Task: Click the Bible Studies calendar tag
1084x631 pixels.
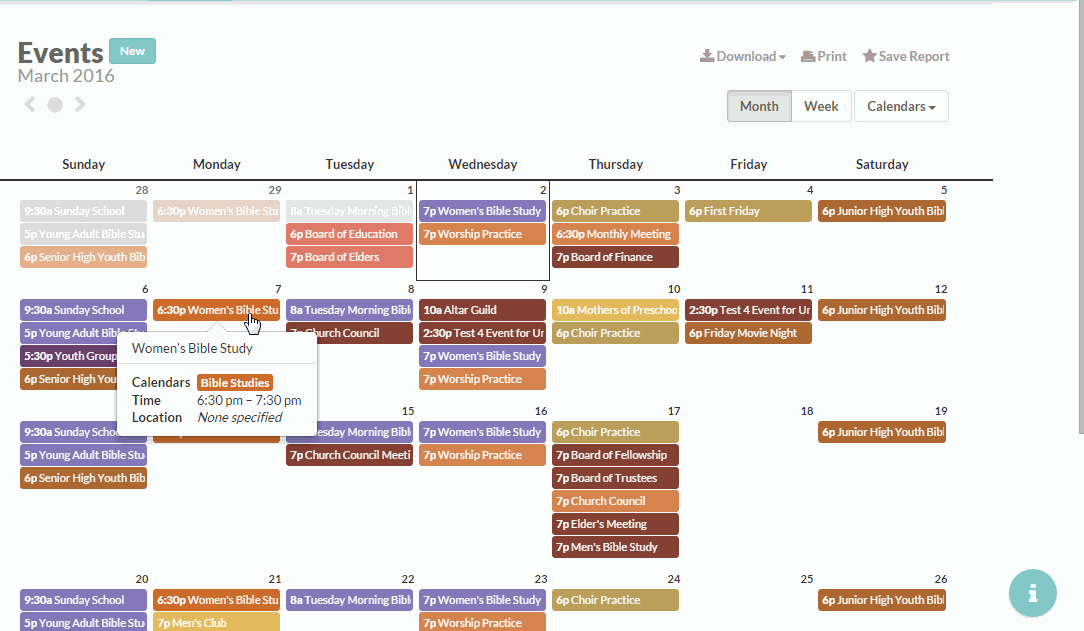Action: (235, 383)
